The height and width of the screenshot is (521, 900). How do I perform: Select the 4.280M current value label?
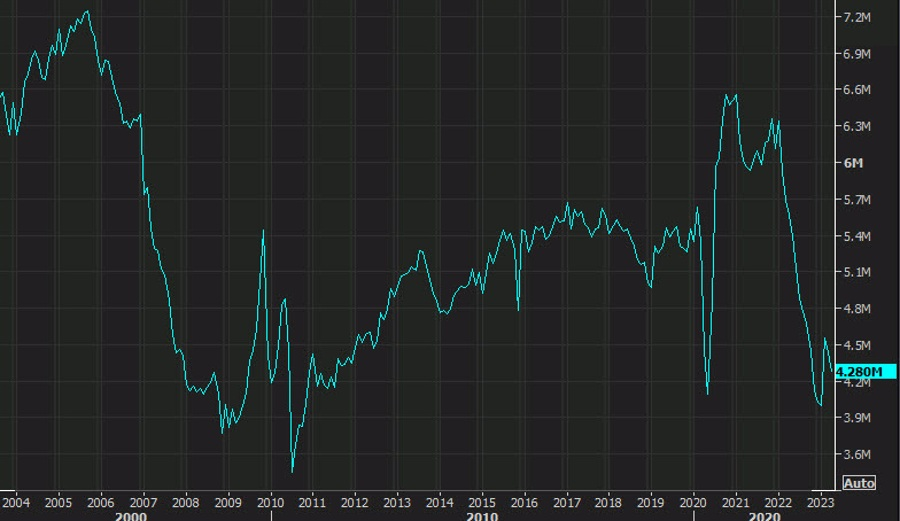pyautogui.click(x=859, y=372)
